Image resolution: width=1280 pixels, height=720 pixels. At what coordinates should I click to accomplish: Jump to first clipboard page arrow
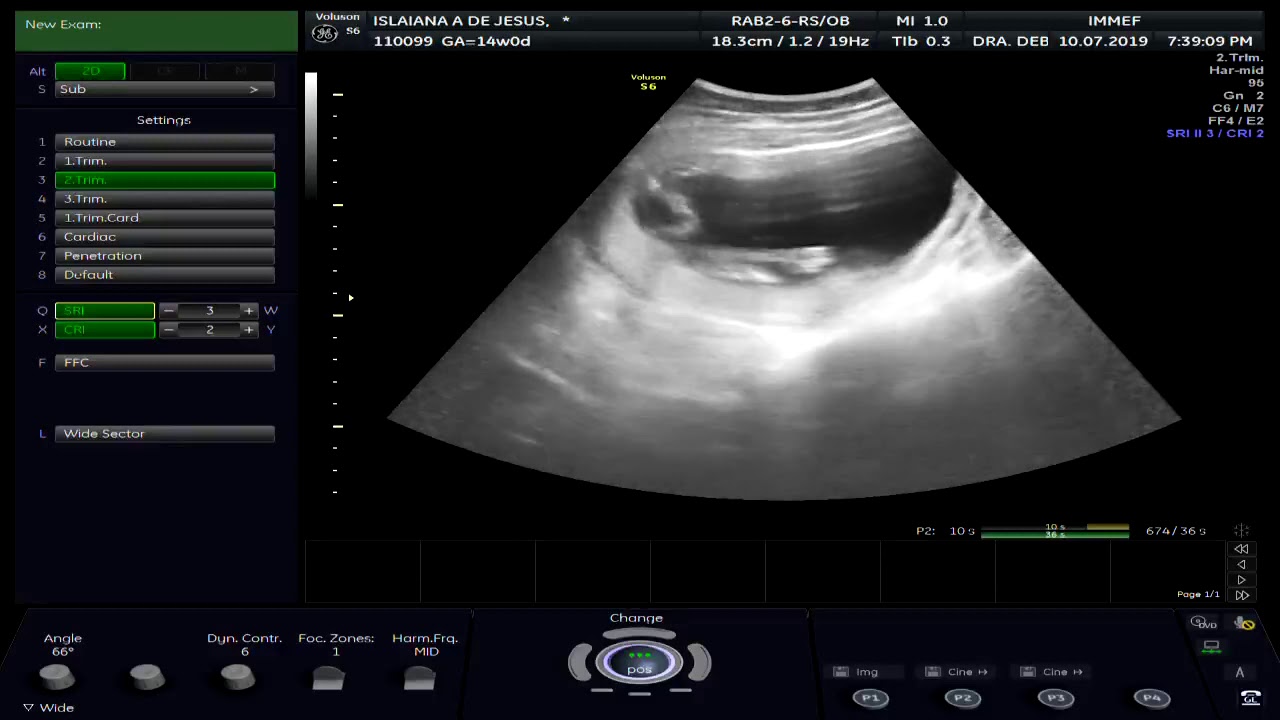point(1241,549)
